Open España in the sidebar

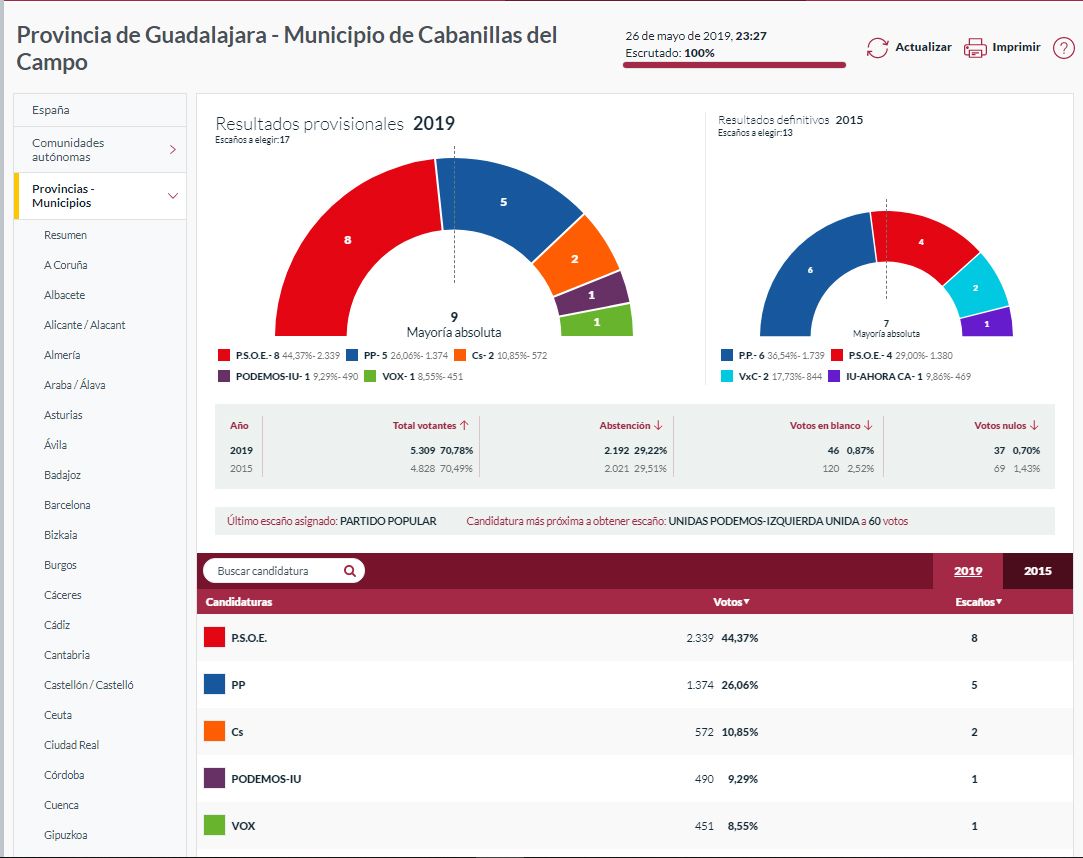point(50,110)
